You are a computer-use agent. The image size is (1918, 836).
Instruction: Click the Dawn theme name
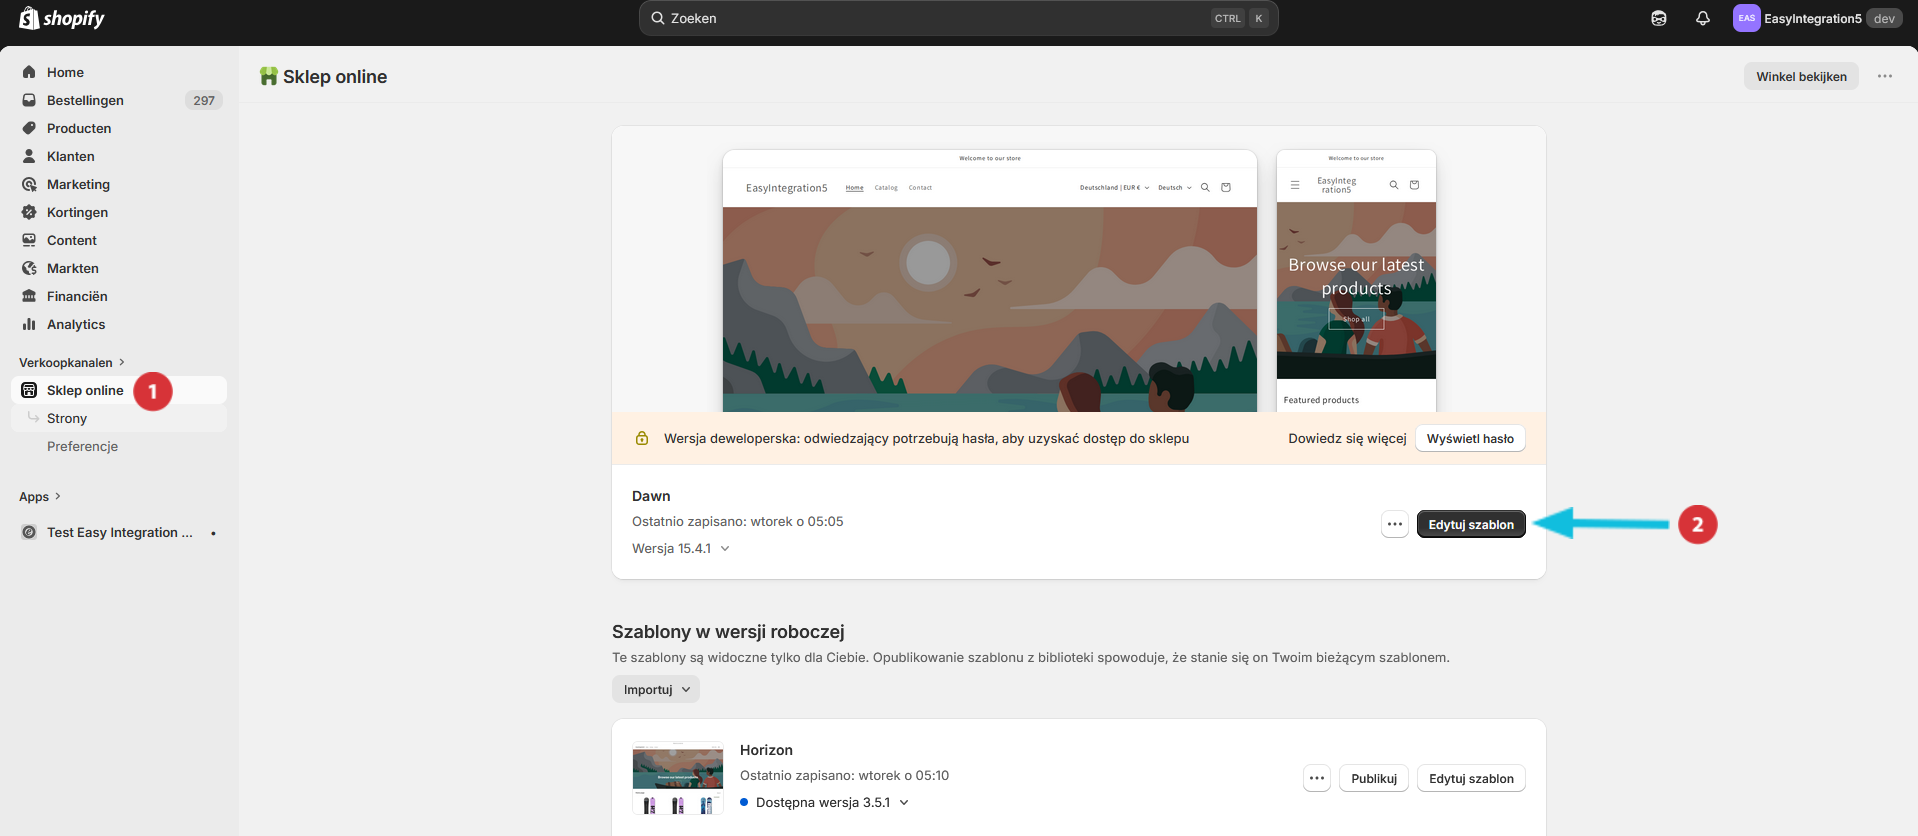651,496
